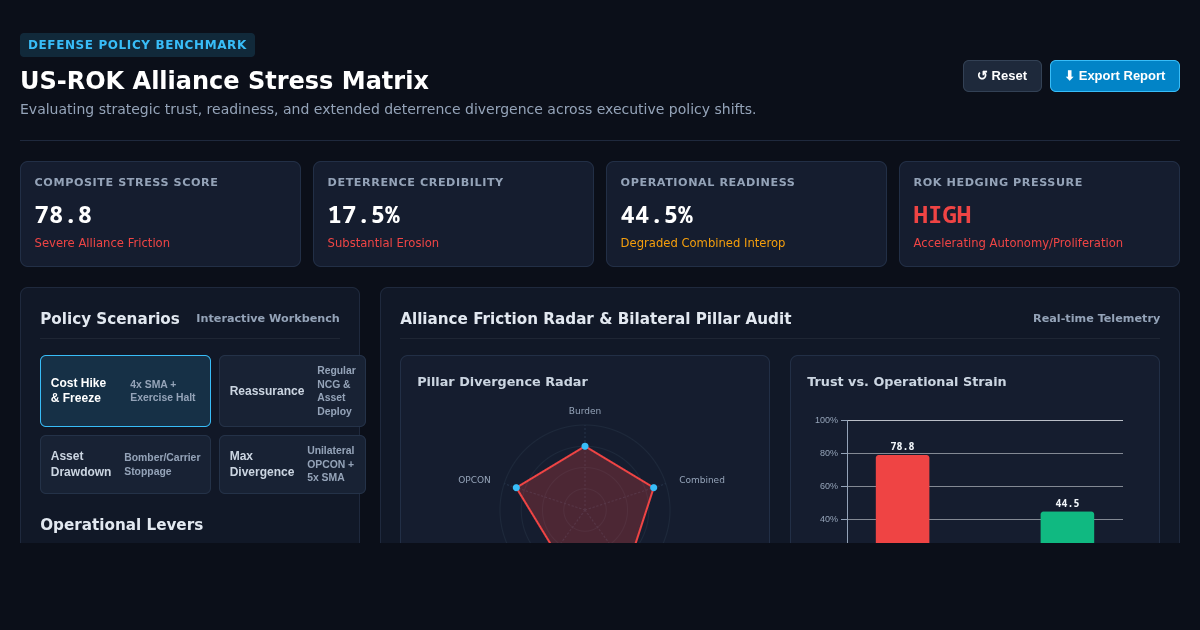Click the US-ROK Alliance Stress Matrix title
The image size is (1200, 630).
point(224,81)
